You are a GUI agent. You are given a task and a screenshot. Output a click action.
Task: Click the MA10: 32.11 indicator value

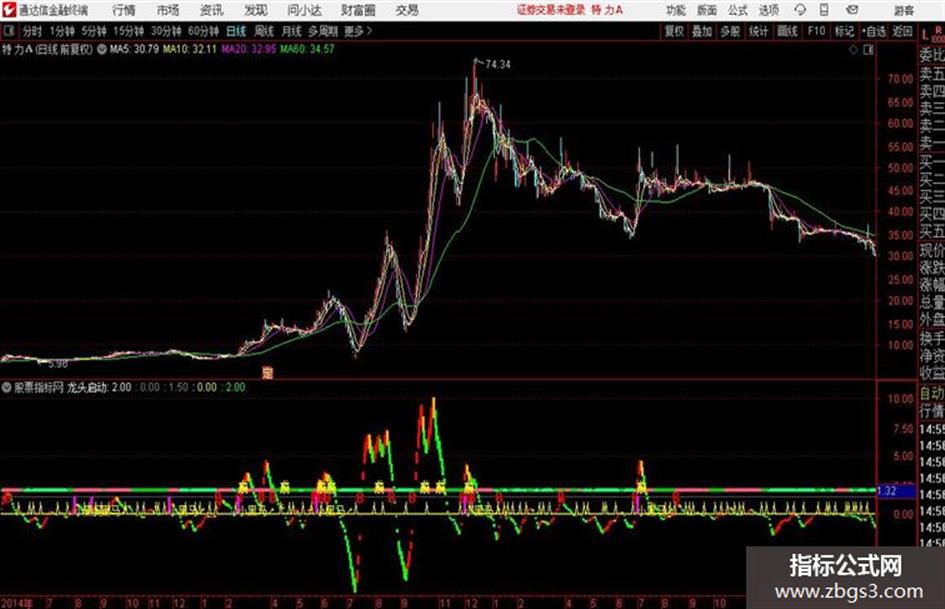point(190,49)
